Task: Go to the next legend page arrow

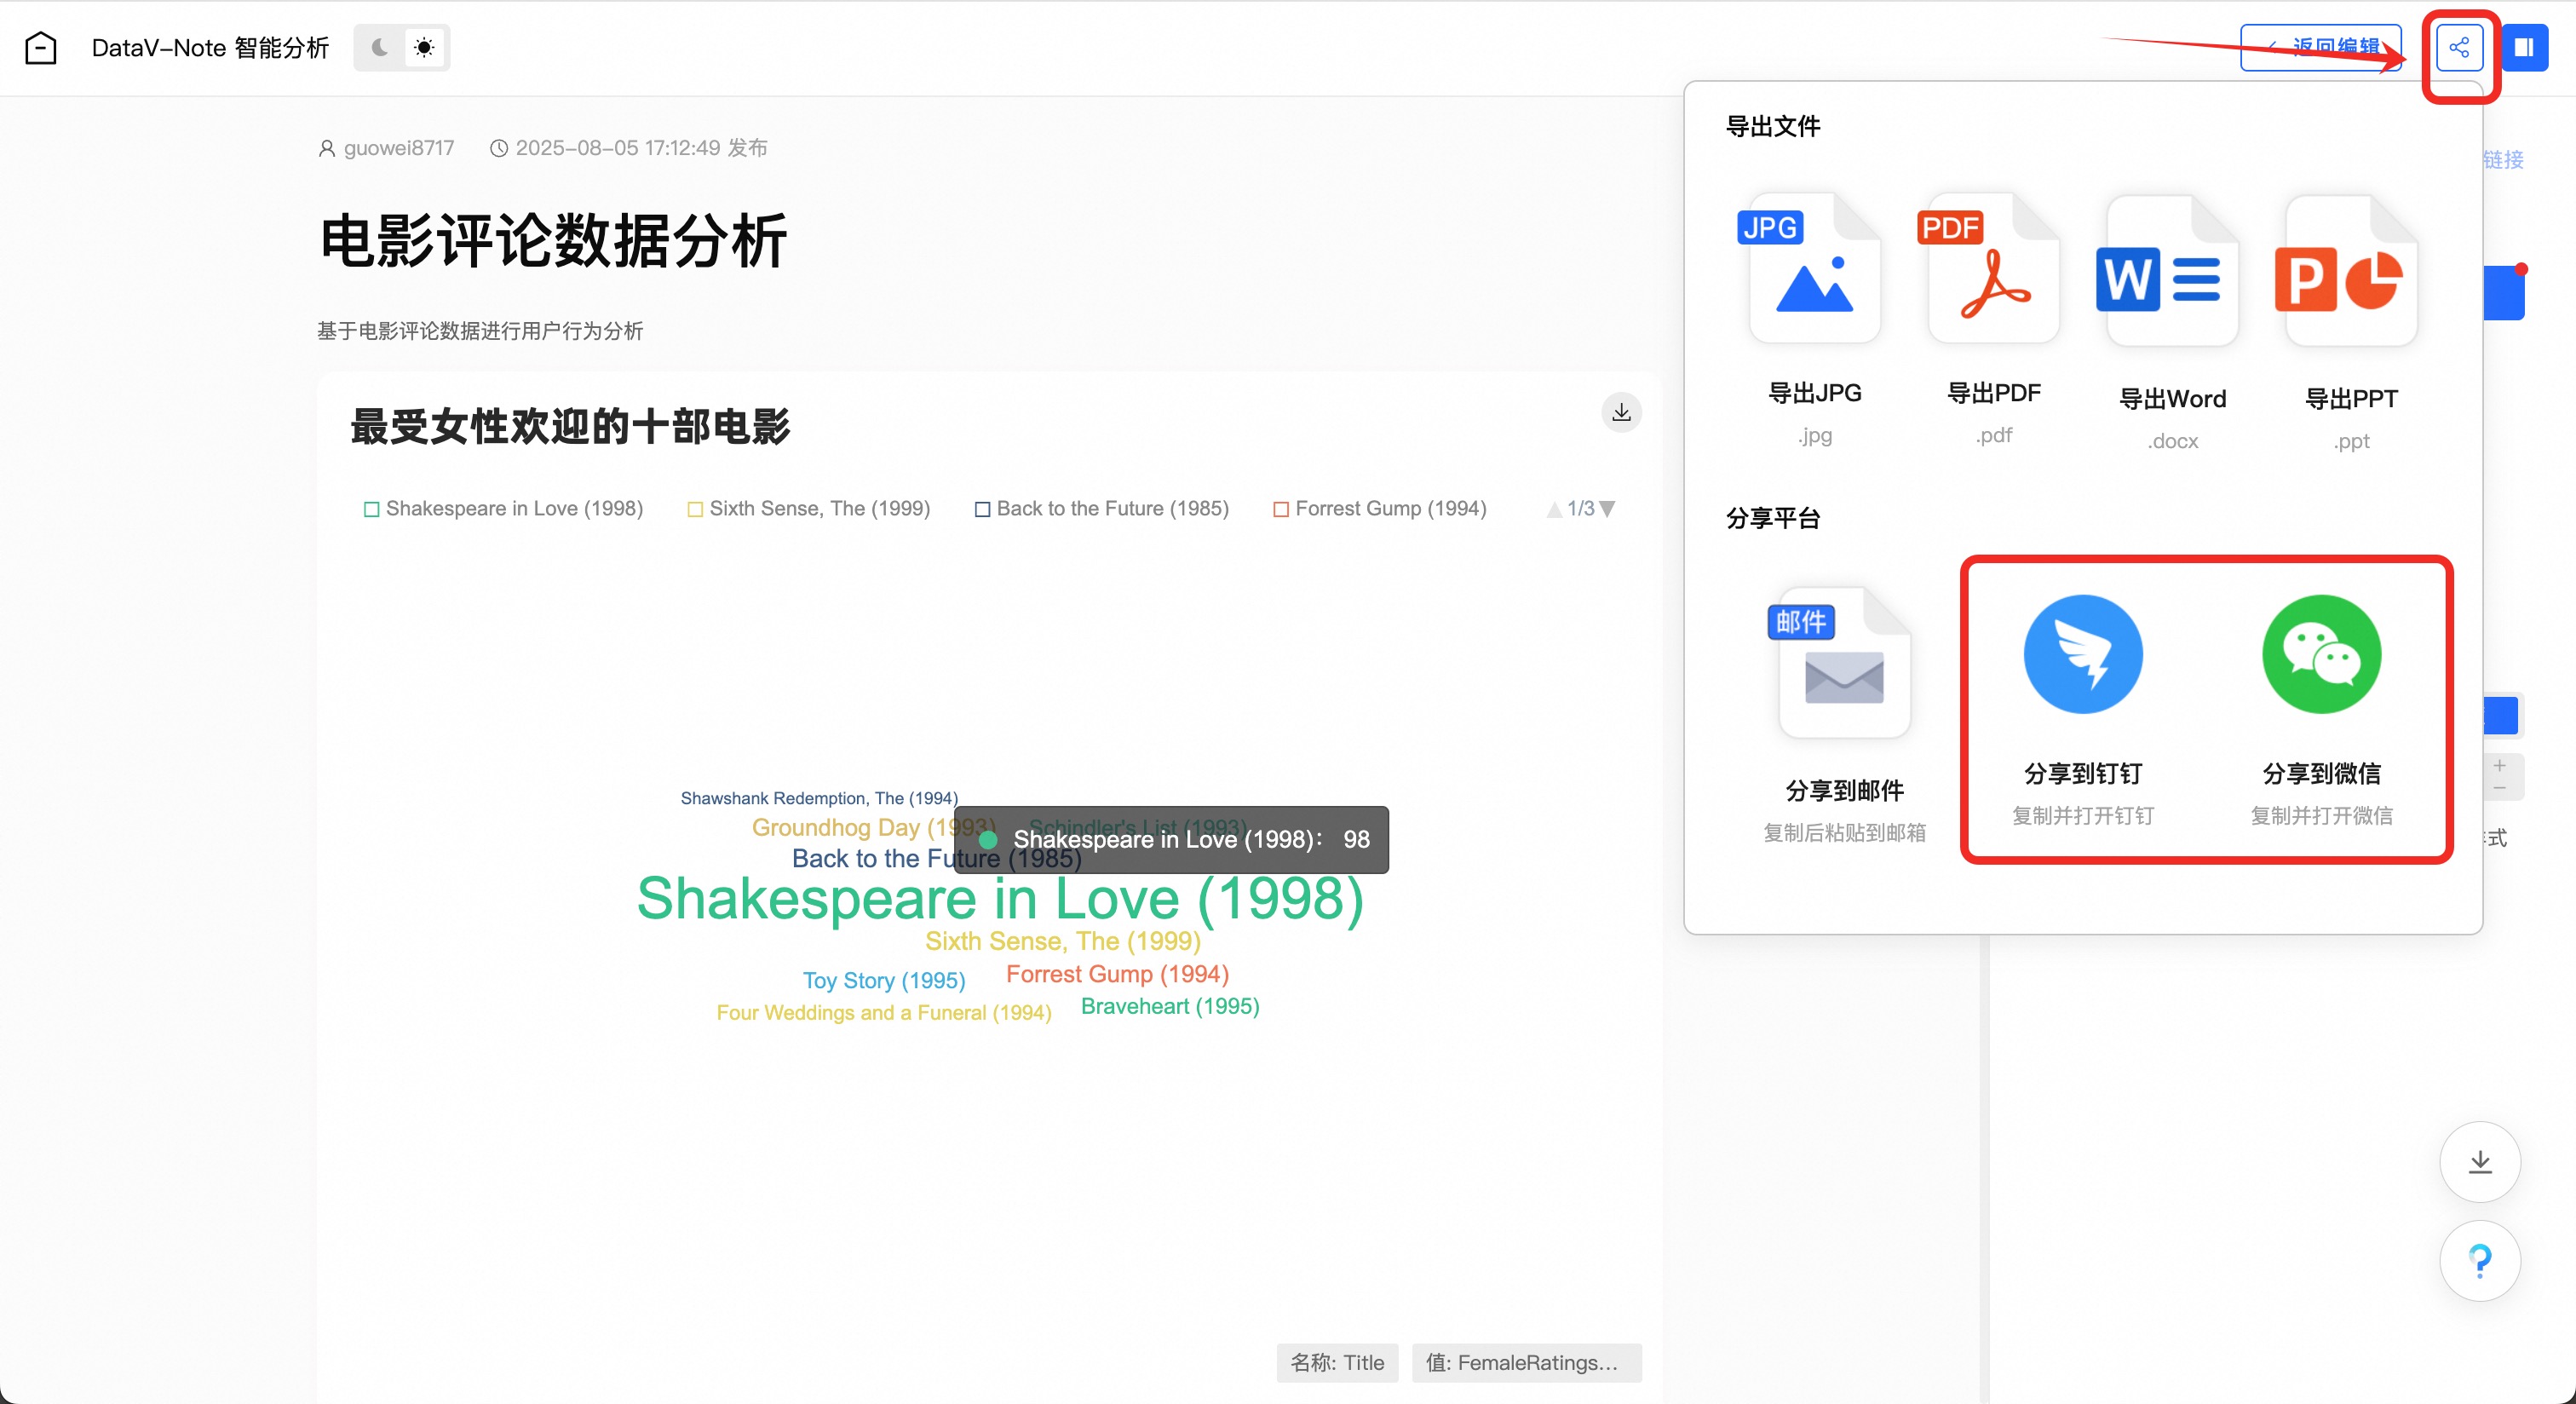Action: pyautogui.click(x=1607, y=509)
